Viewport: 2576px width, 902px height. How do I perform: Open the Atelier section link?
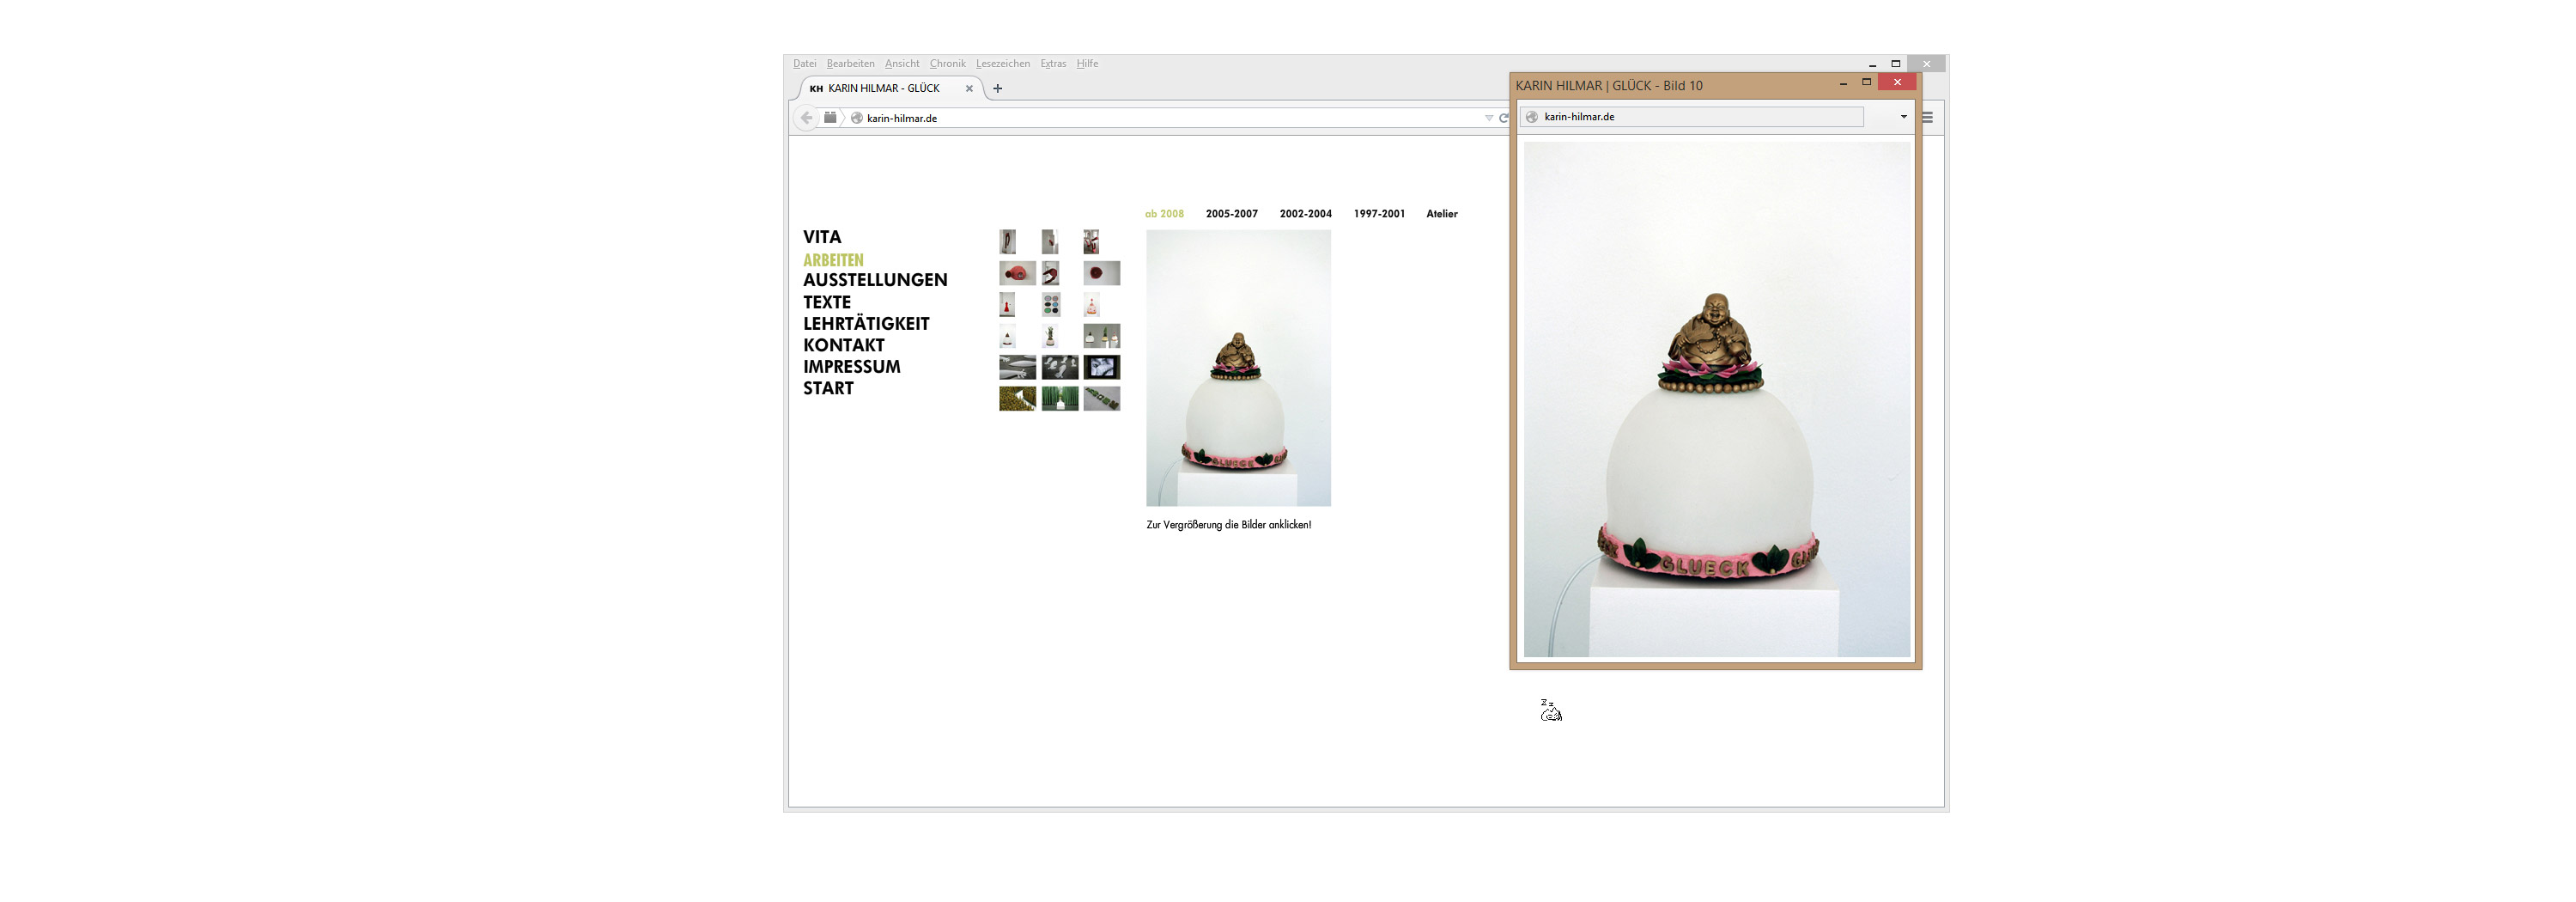pyautogui.click(x=1441, y=214)
